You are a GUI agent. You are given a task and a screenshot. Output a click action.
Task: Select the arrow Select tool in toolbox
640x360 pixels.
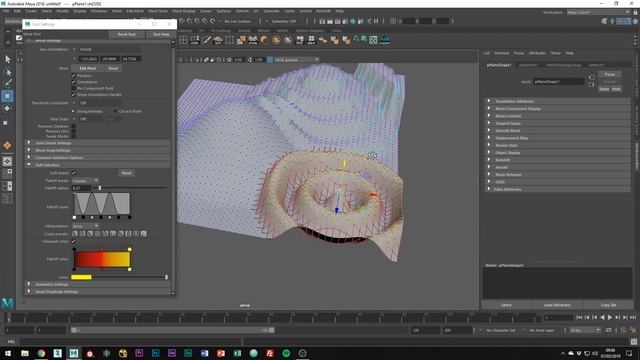coord(8,59)
